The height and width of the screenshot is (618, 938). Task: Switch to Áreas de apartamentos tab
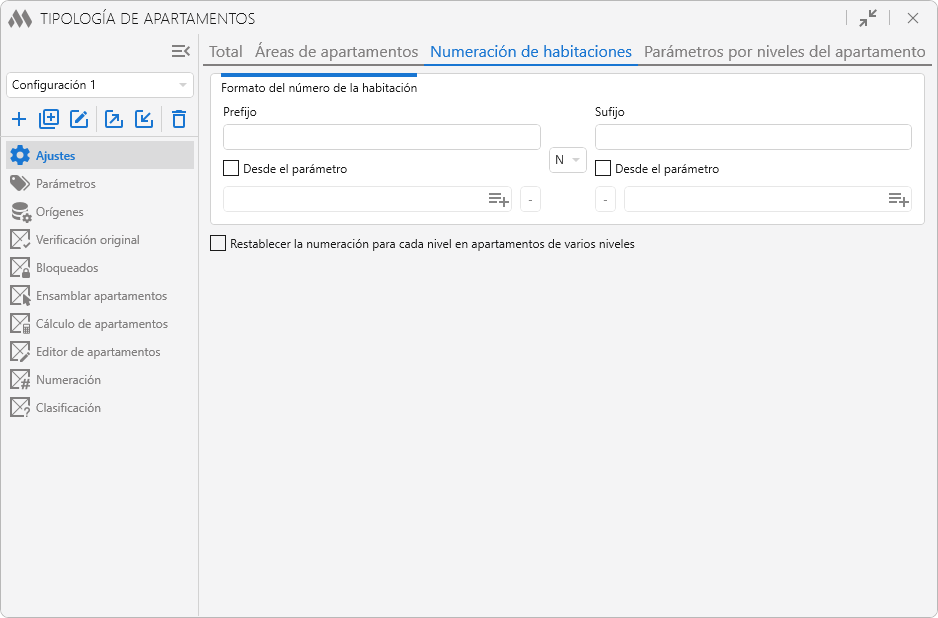tap(336, 52)
